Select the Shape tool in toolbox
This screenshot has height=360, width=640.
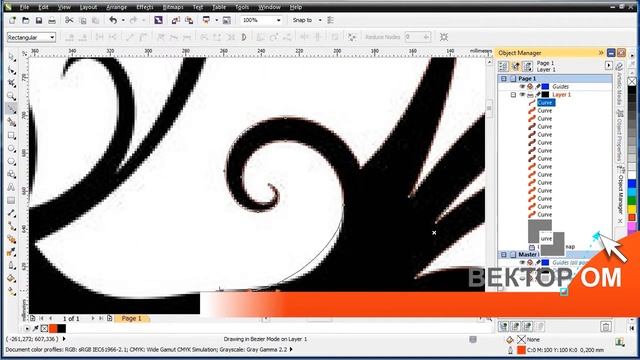coord(11,70)
